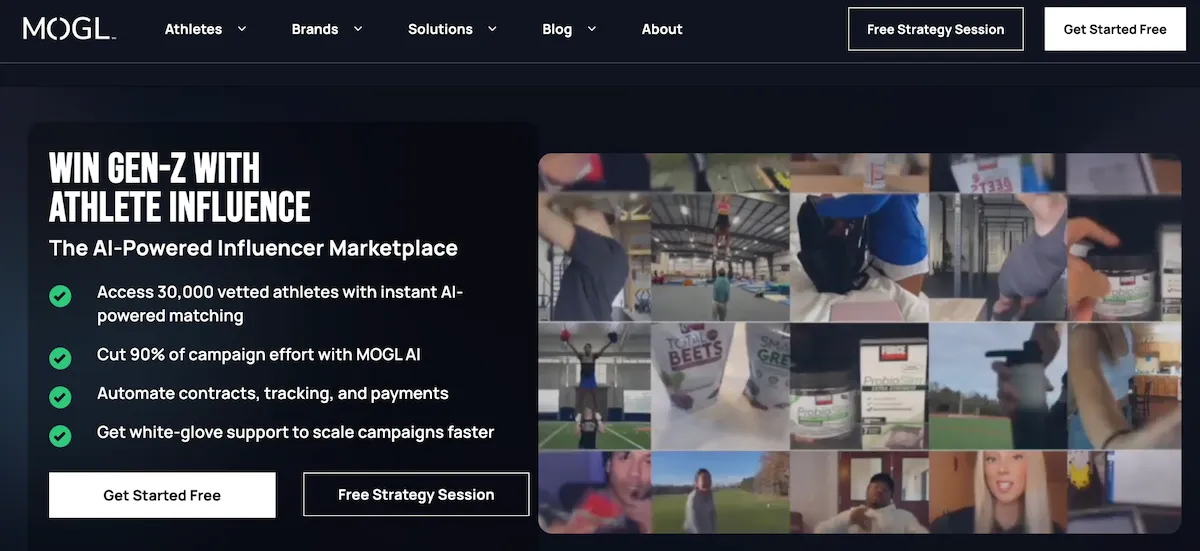Click Get Started Free below checklist
The width and height of the screenshot is (1200, 551).
[162, 495]
